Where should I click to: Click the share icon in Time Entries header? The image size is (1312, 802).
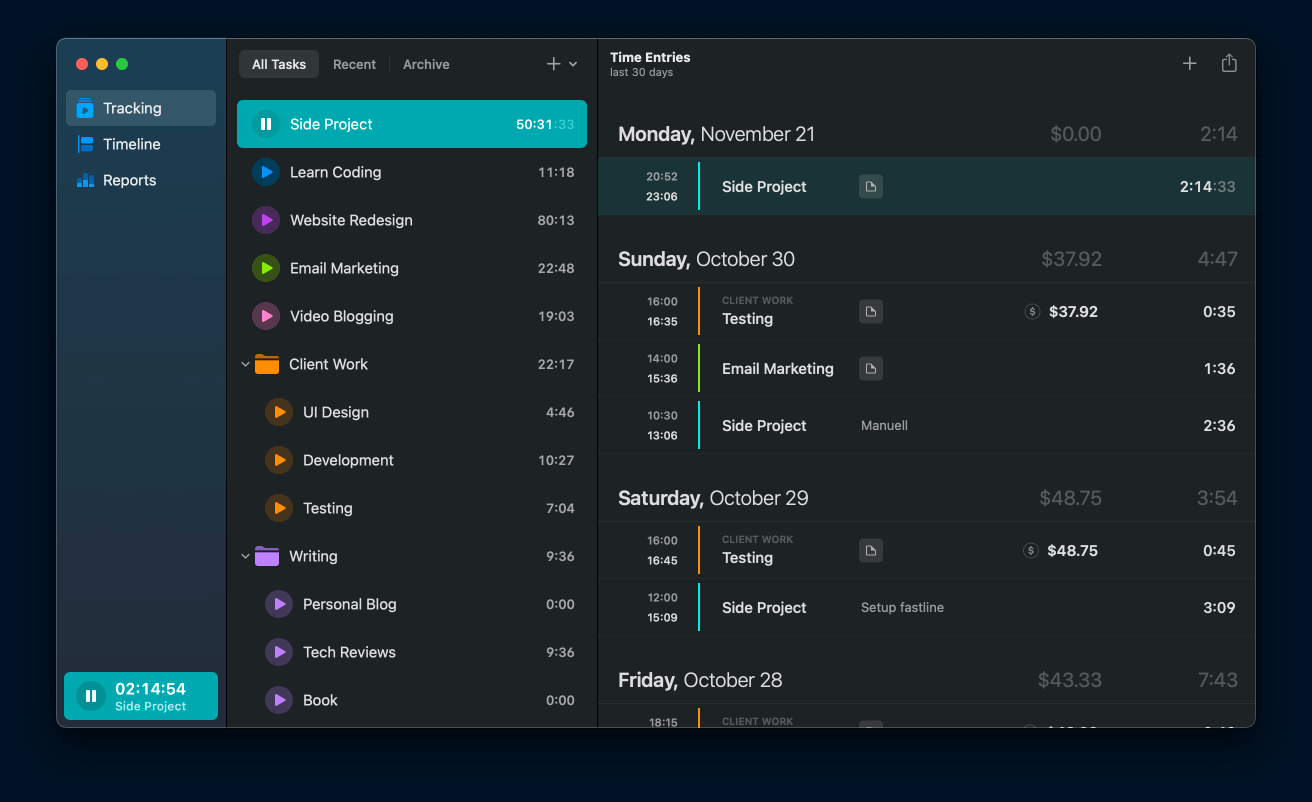coord(1229,64)
